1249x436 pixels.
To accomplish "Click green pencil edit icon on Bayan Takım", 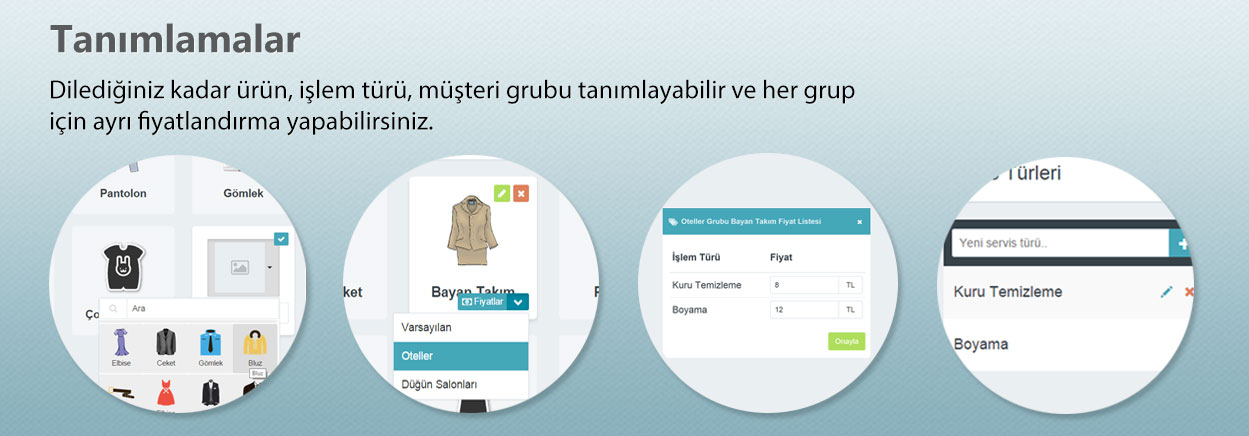I will point(502,193).
